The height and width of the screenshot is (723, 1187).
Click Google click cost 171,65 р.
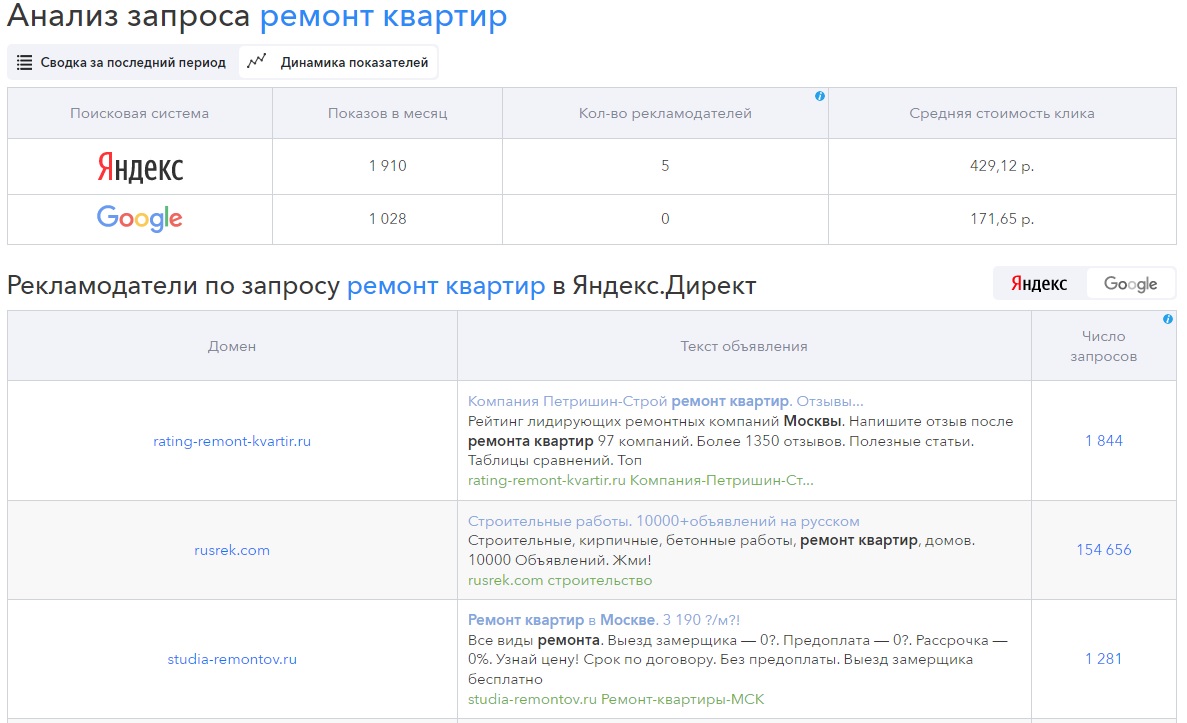click(x=1002, y=219)
